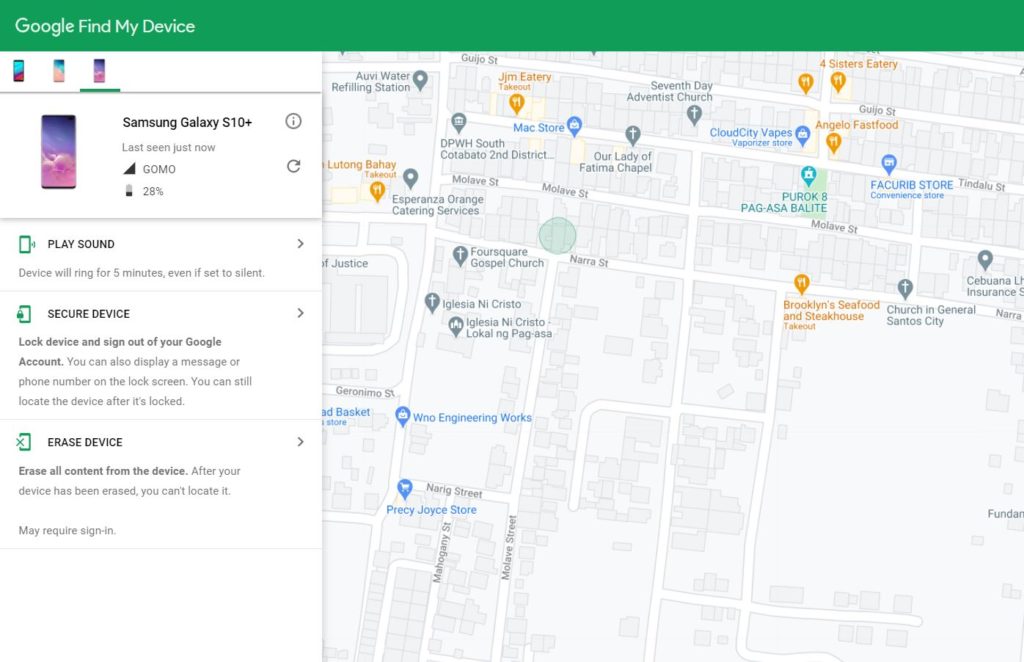The height and width of the screenshot is (662, 1024).
Task: Click the CloudCity Vapes store pin
Action: click(x=803, y=135)
